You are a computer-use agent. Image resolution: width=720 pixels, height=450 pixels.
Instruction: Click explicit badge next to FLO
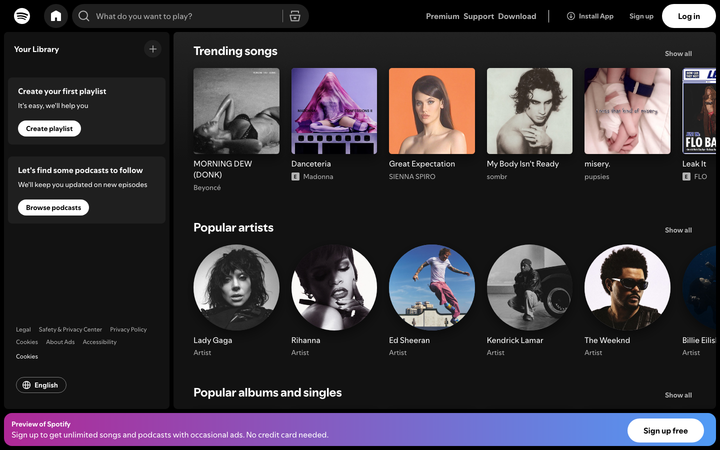[686, 176]
